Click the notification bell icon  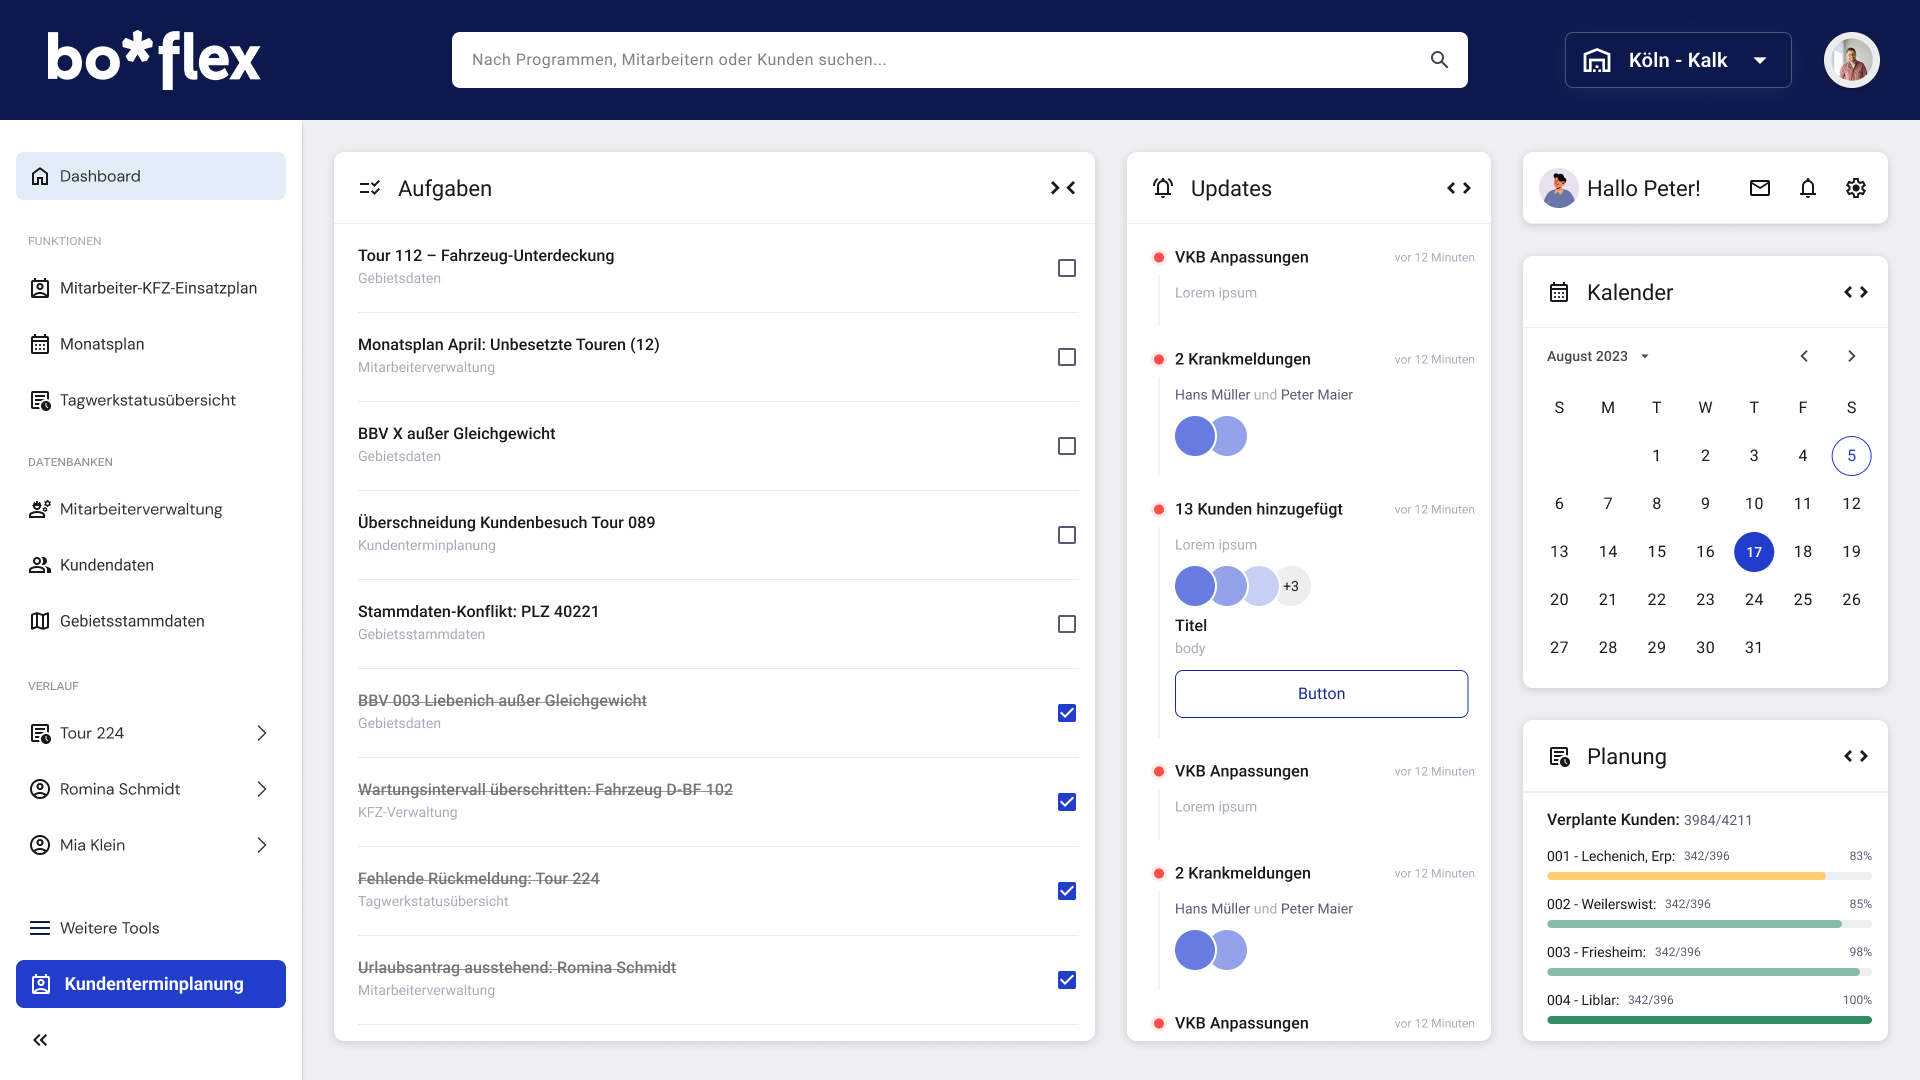click(x=1808, y=188)
